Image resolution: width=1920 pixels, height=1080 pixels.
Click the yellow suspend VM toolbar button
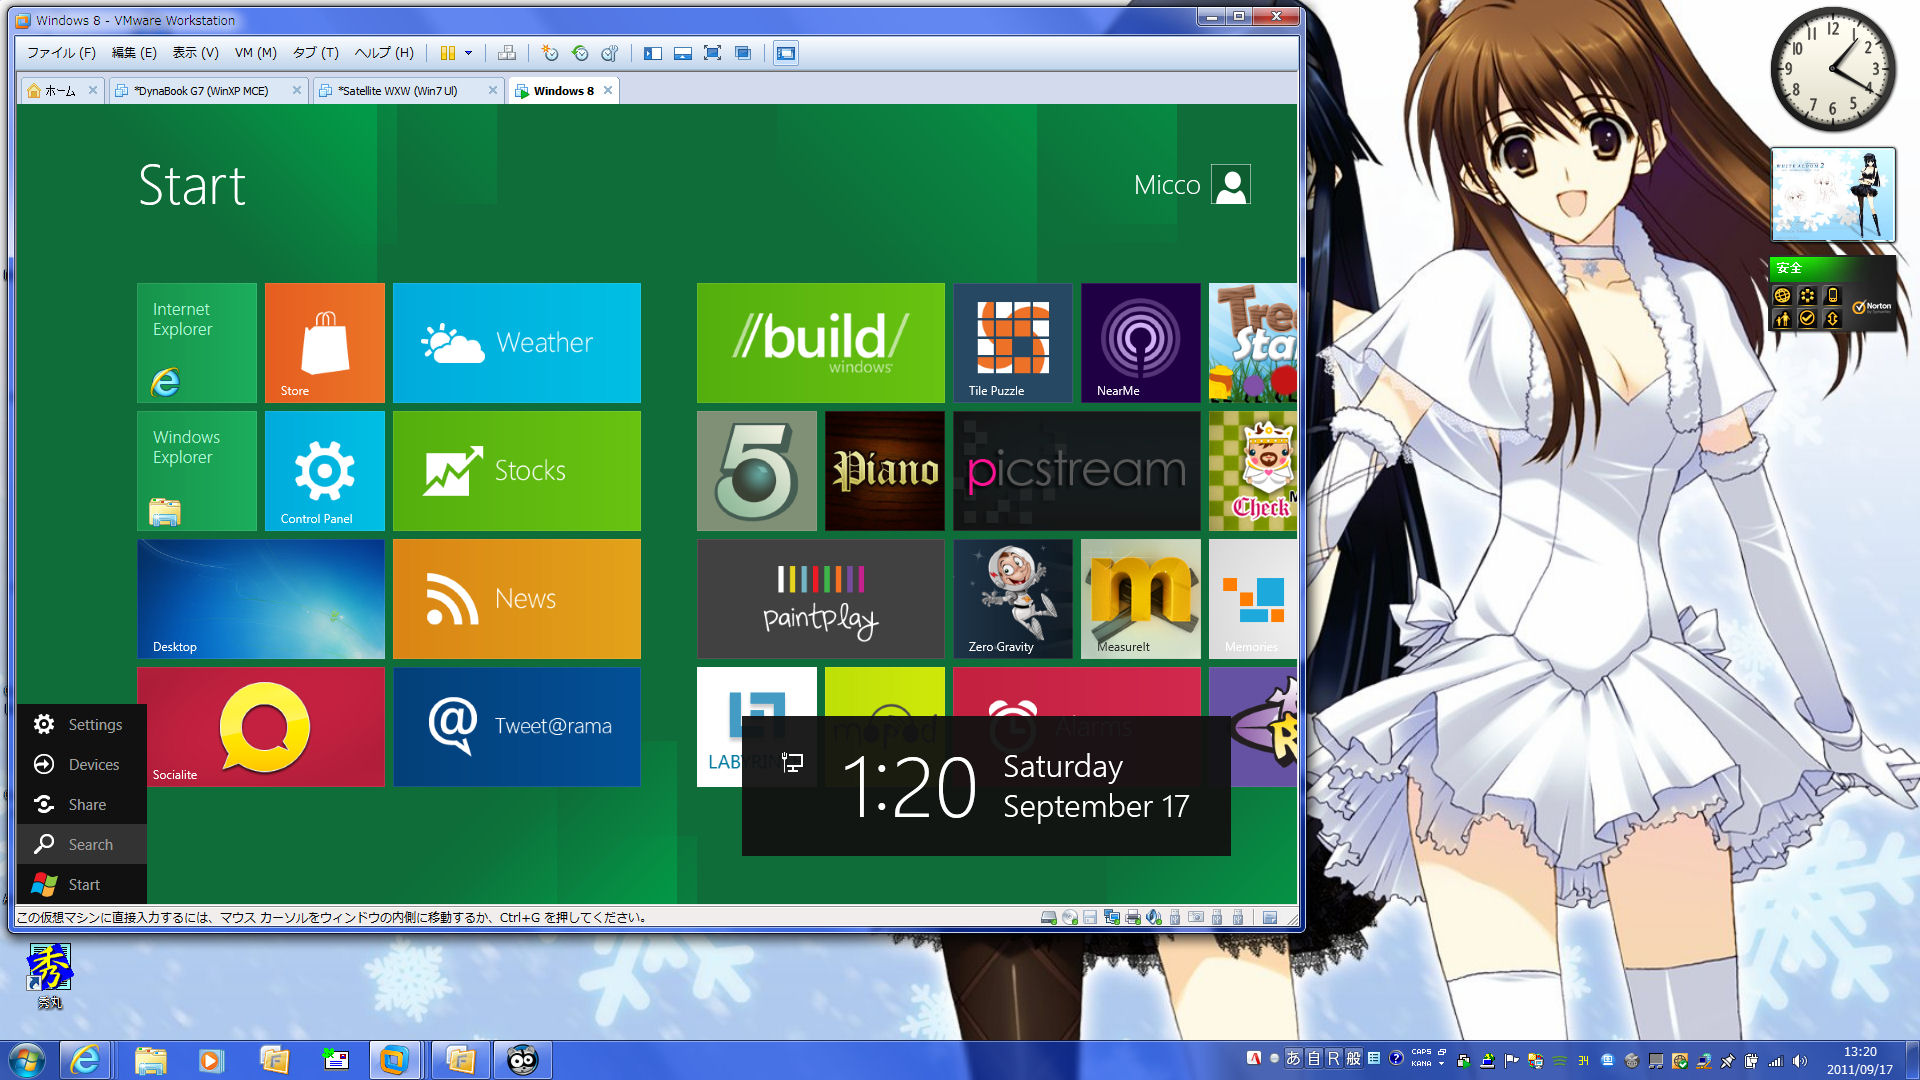[x=448, y=53]
